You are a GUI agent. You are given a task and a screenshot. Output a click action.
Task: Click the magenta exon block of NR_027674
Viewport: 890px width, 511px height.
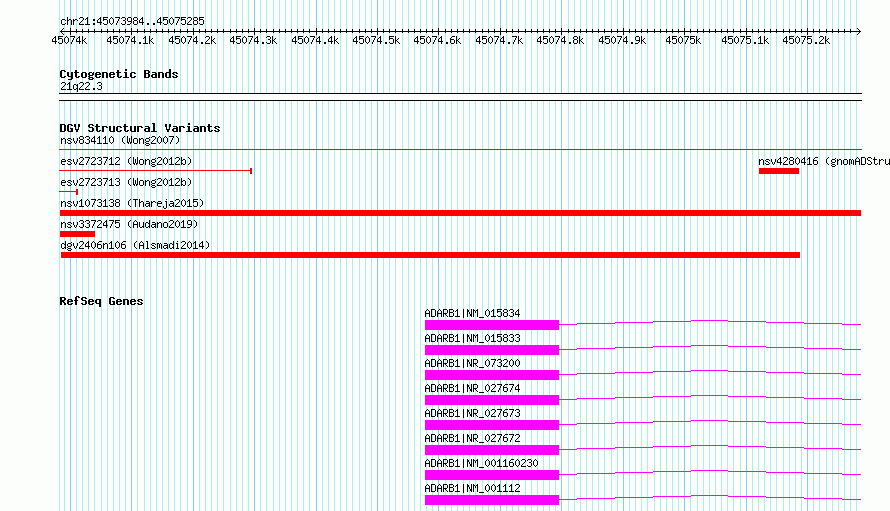[x=492, y=400]
